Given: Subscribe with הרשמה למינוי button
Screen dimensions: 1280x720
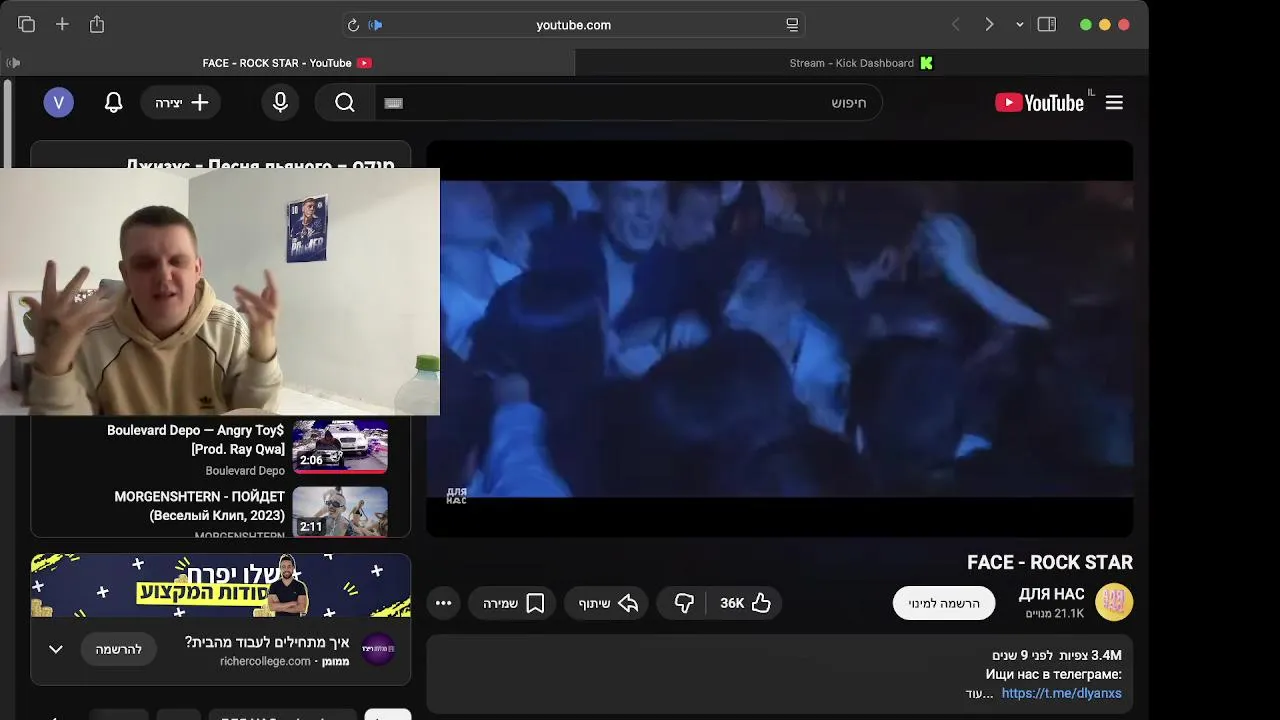Looking at the screenshot, I should [x=944, y=603].
